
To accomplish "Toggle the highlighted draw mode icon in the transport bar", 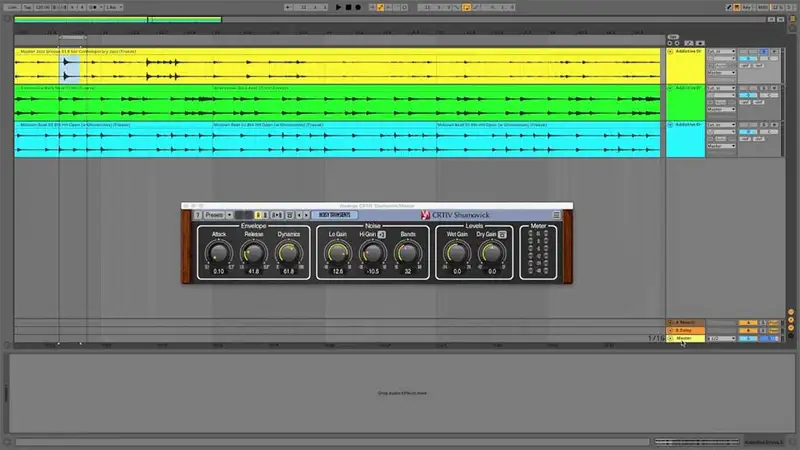I will pyautogui.click(x=380, y=7).
